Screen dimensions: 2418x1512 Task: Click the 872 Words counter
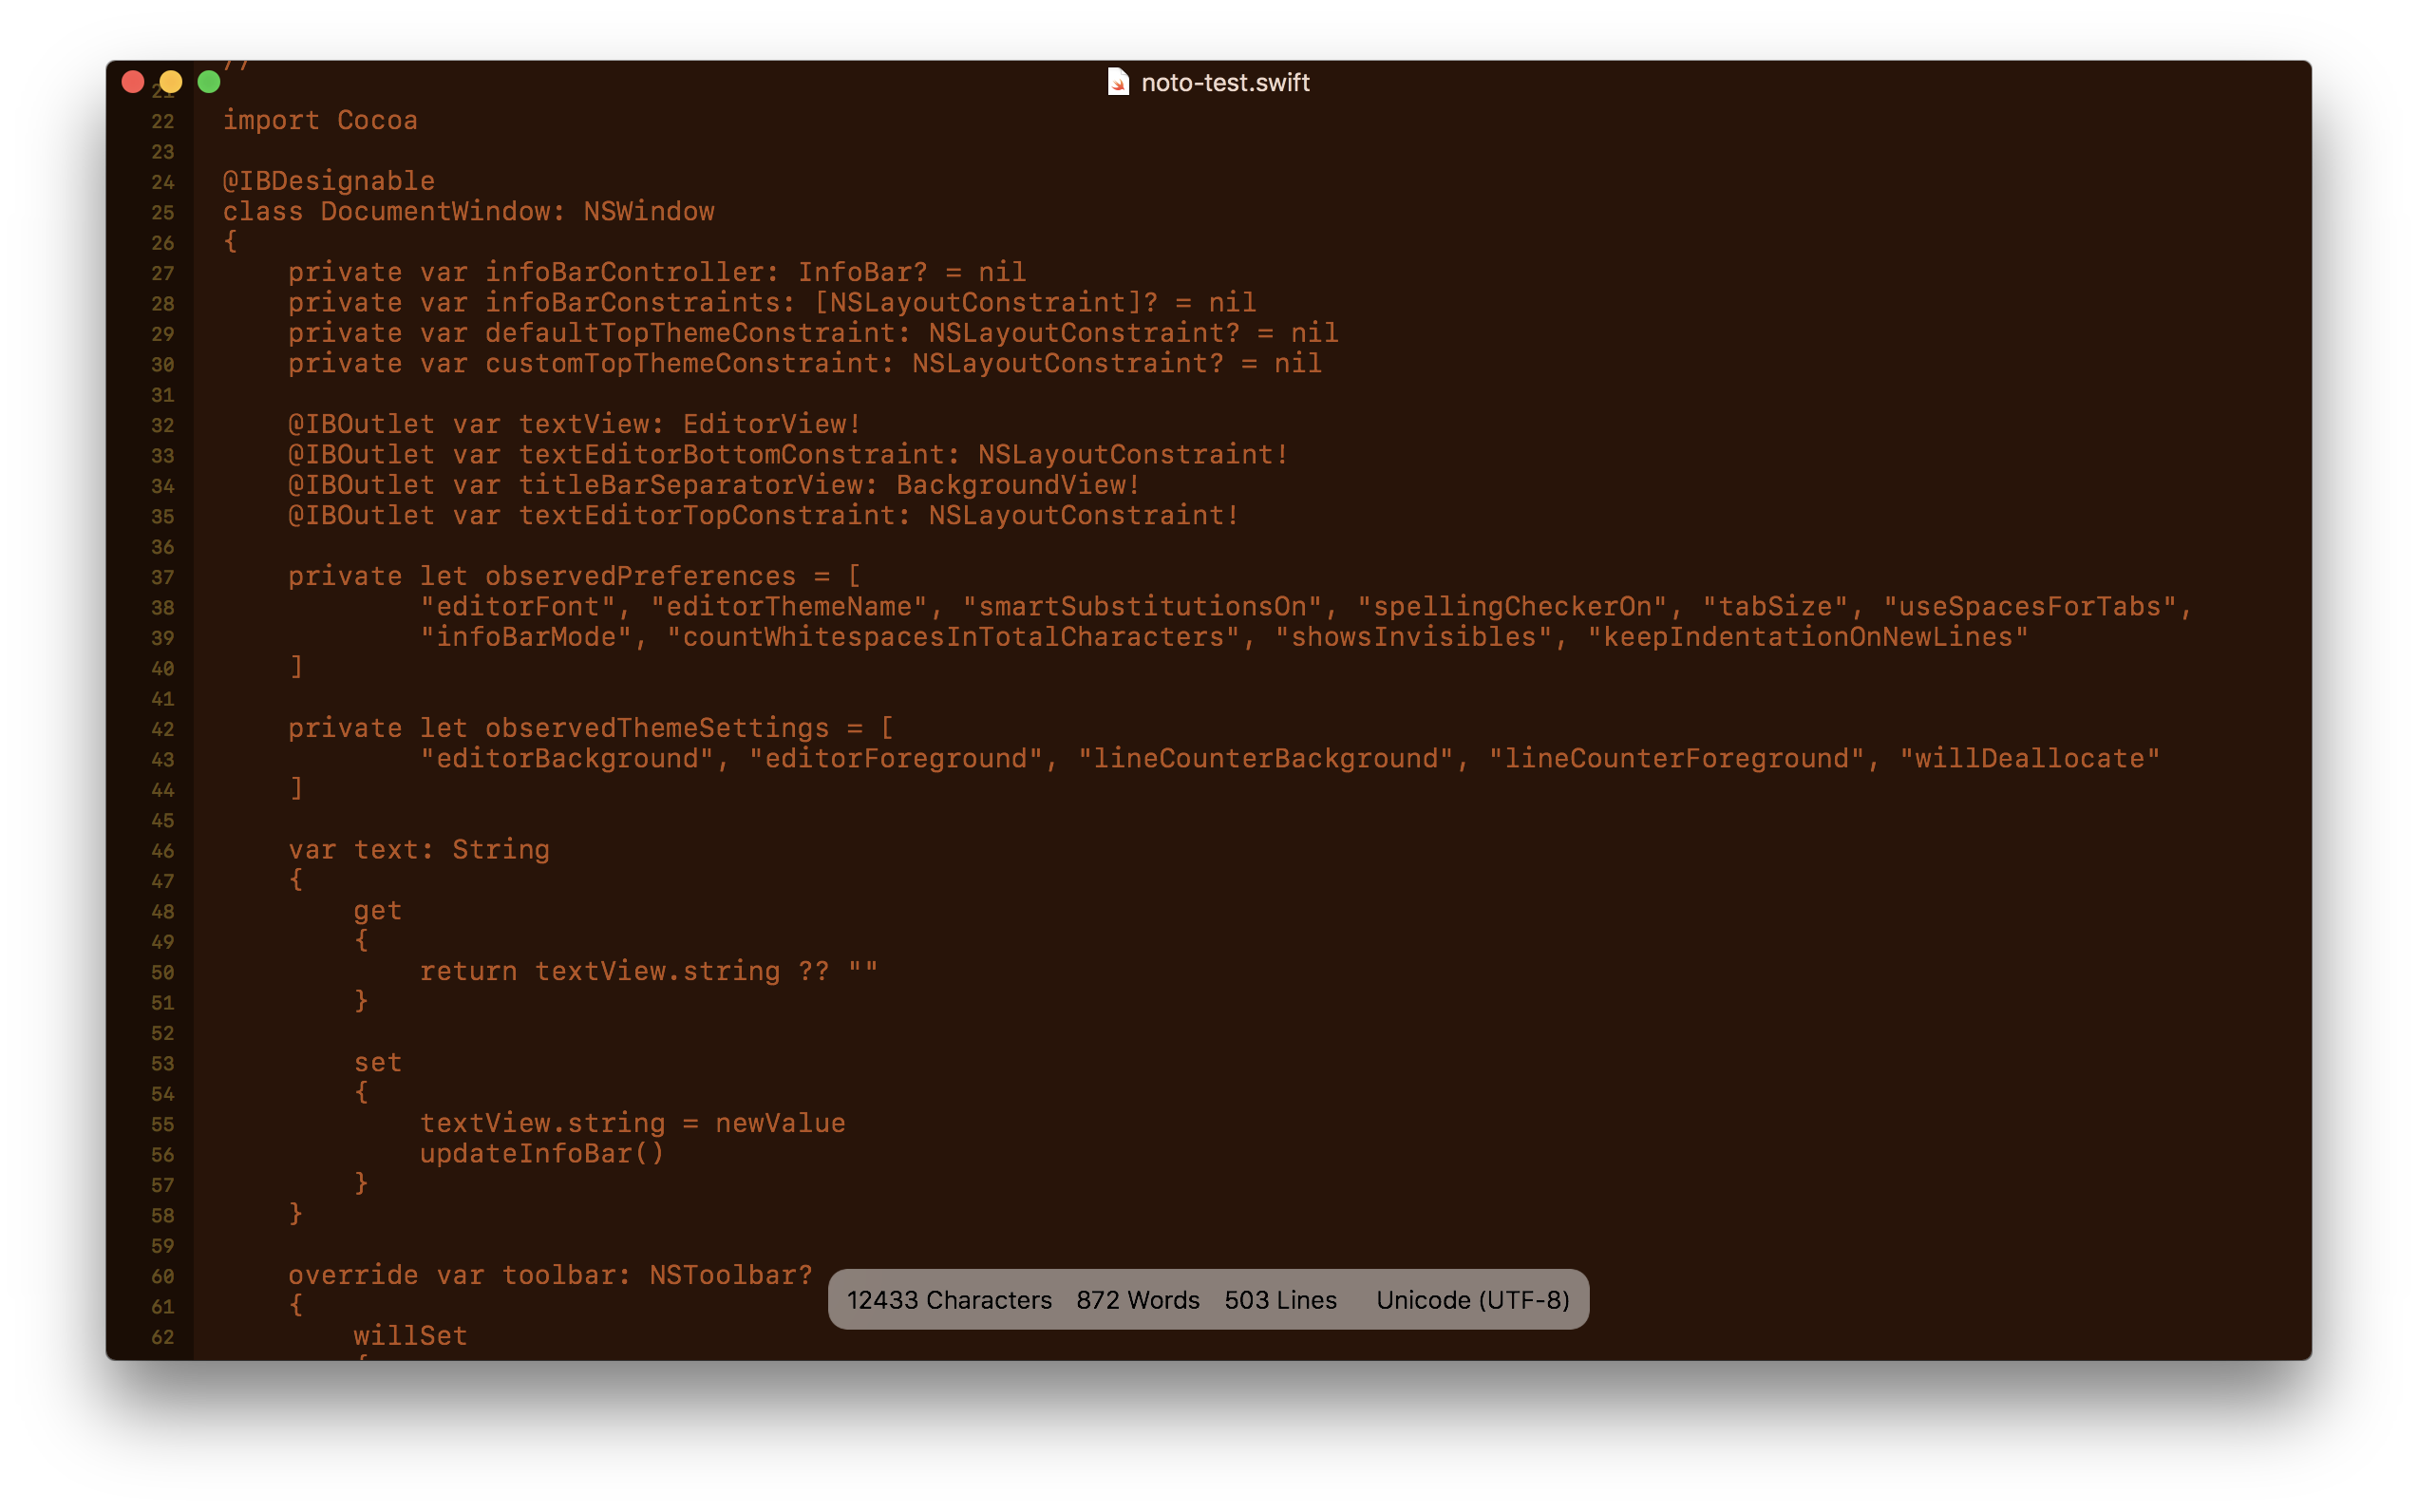pos(1137,1300)
